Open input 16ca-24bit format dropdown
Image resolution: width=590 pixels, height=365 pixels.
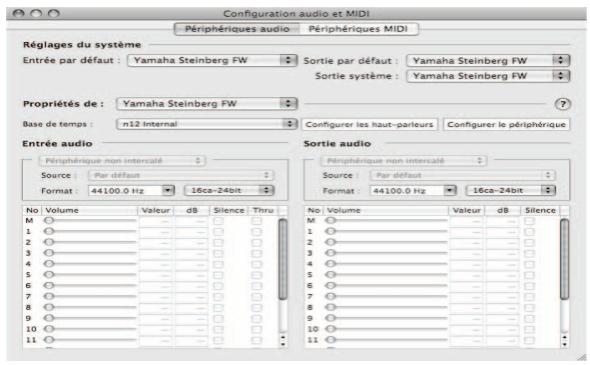click(229, 190)
